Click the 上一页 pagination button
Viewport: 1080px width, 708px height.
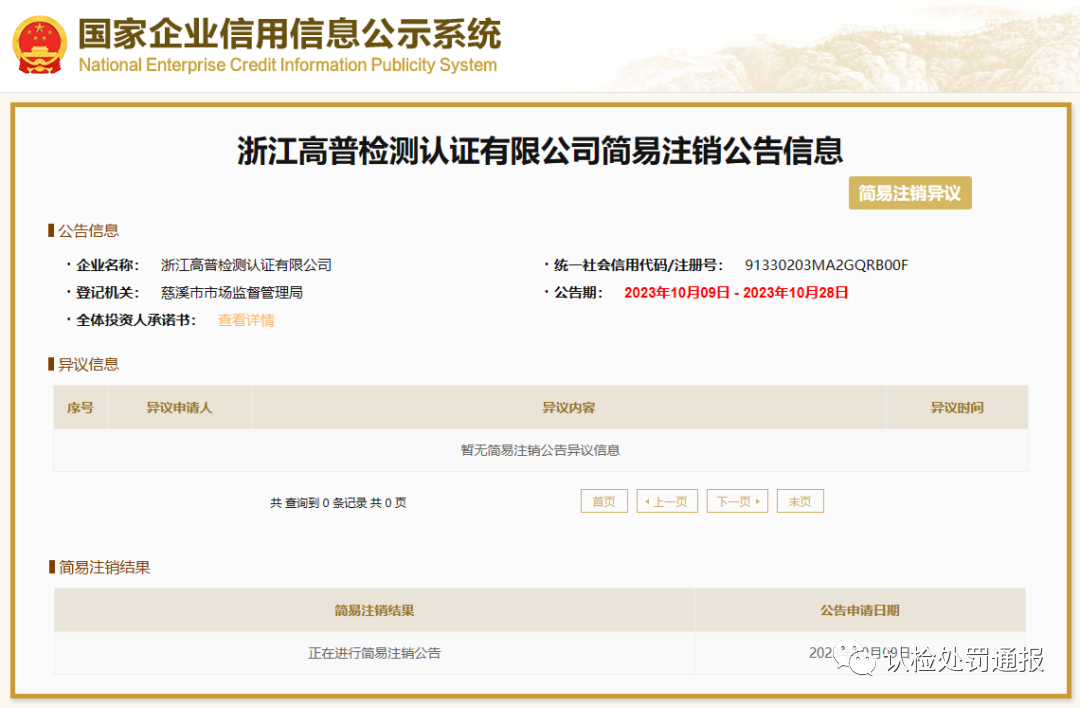click(667, 501)
